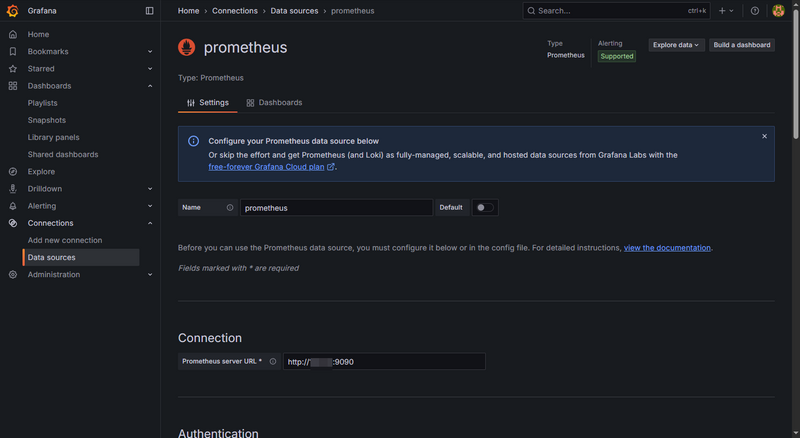Collapse the Connections section chevron
The height and width of the screenshot is (438, 800).
coord(150,223)
